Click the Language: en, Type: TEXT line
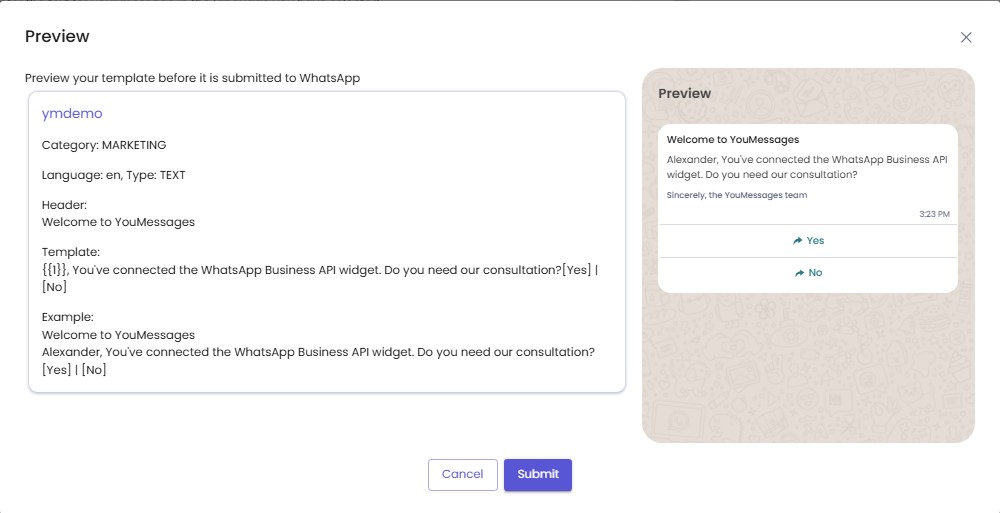The height and width of the screenshot is (513, 1000). pos(113,175)
